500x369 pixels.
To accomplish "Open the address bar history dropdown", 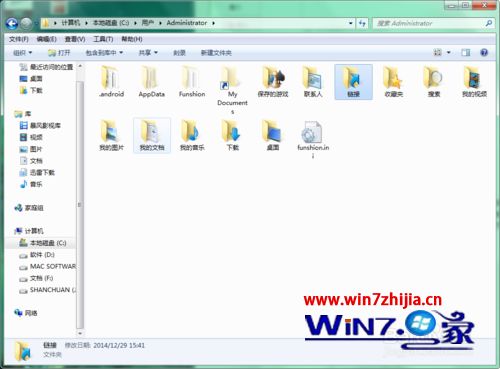I will click(x=351, y=23).
